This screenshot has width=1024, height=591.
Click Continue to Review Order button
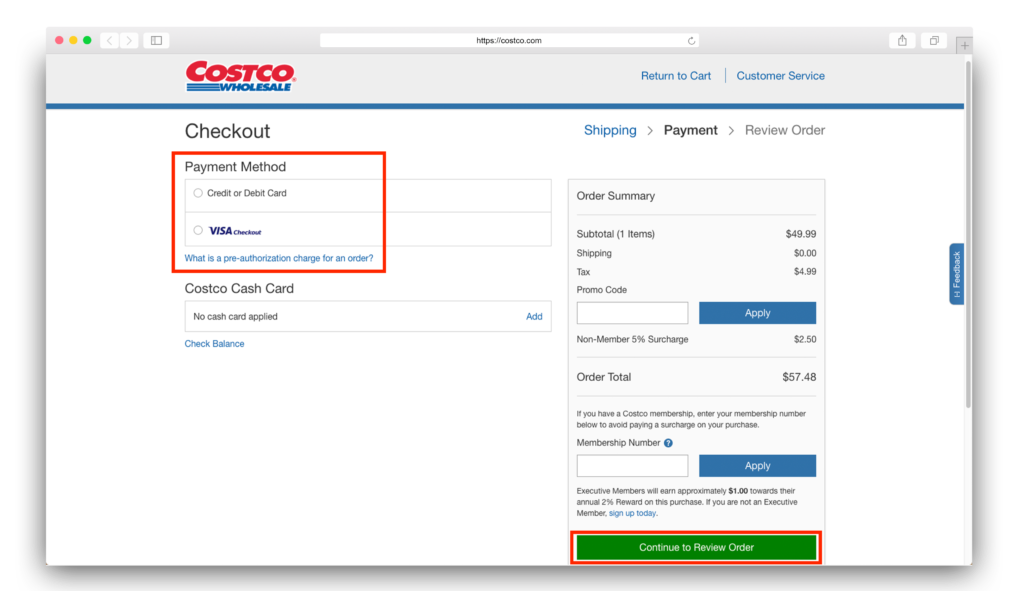pyautogui.click(x=696, y=547)
